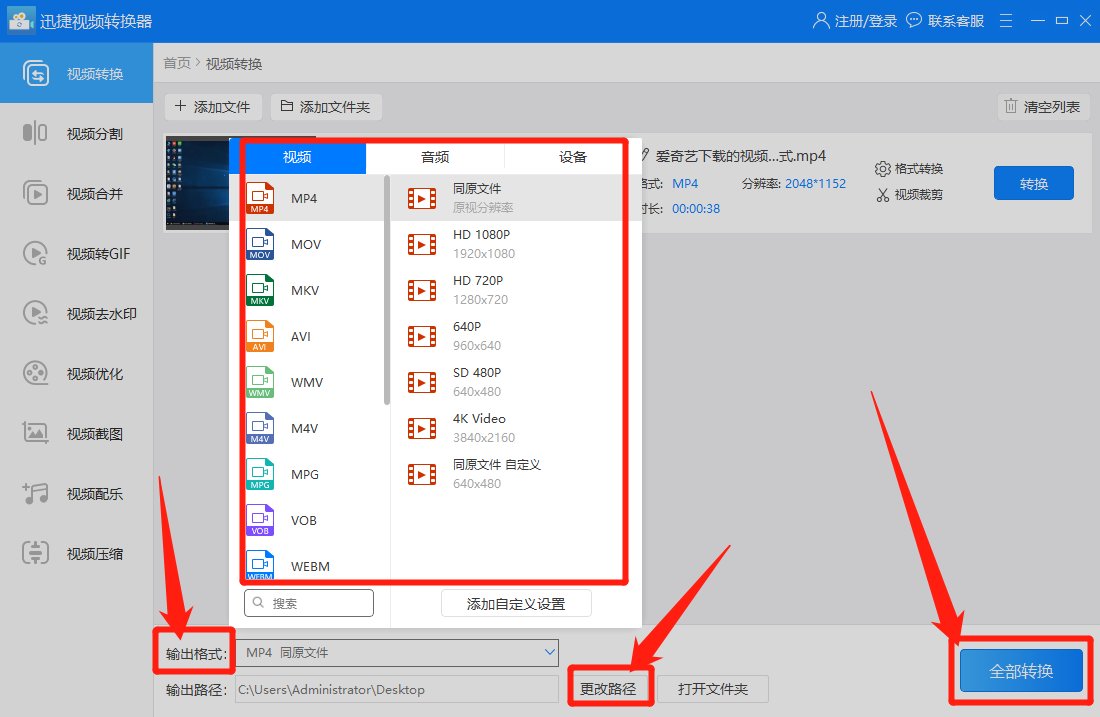
Task: Open the 输出格式 dropdown
Action: (397, 652)
